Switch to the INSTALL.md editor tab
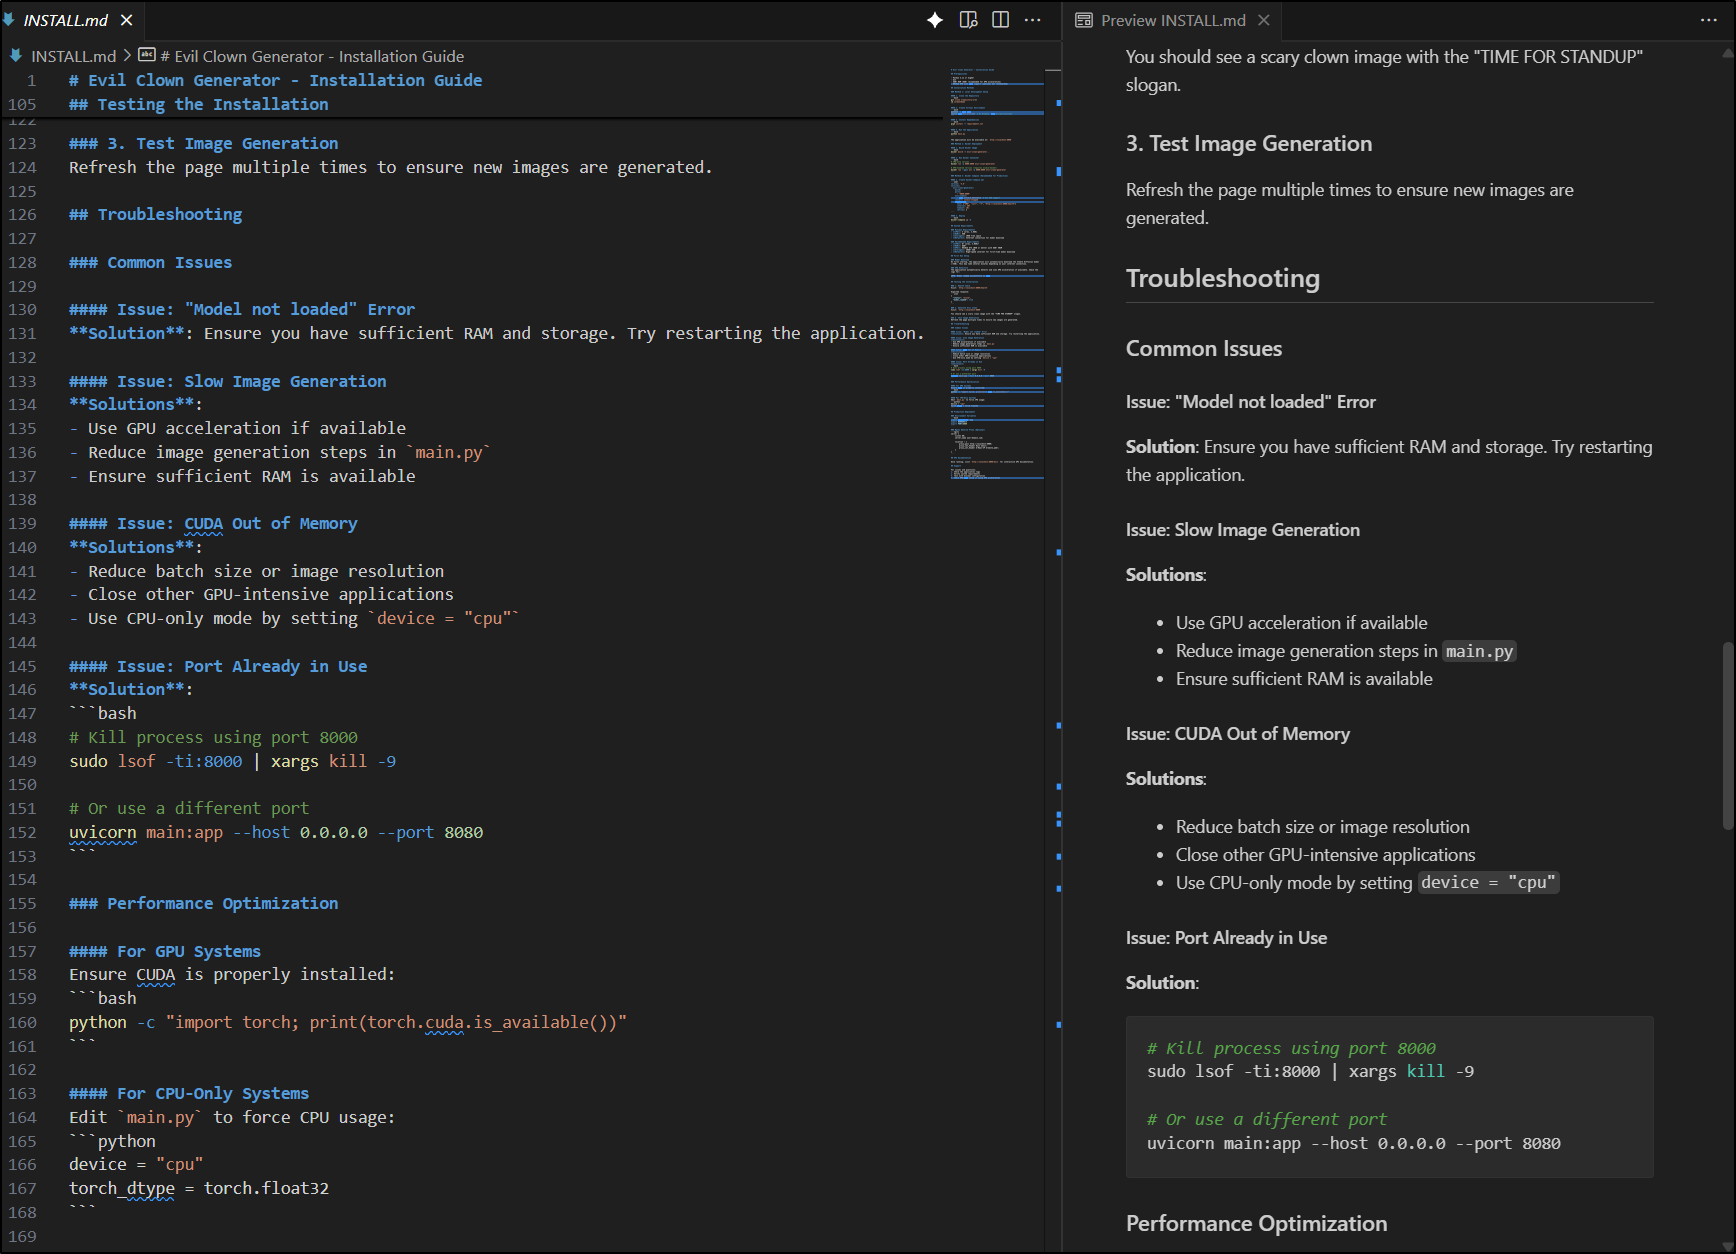Screen dimensions: 1736x1254 (x=65, y=20)
